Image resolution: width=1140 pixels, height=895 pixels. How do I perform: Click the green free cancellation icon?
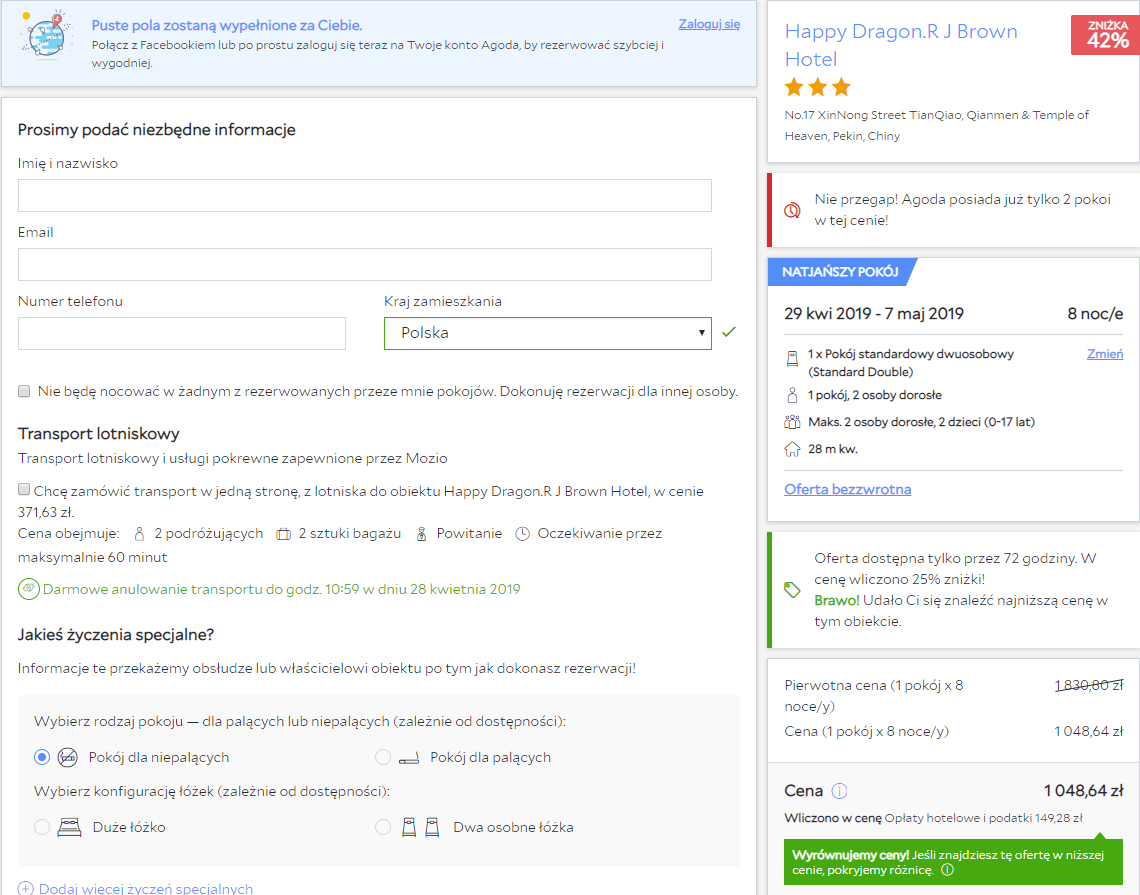click(x=28, y=589)
